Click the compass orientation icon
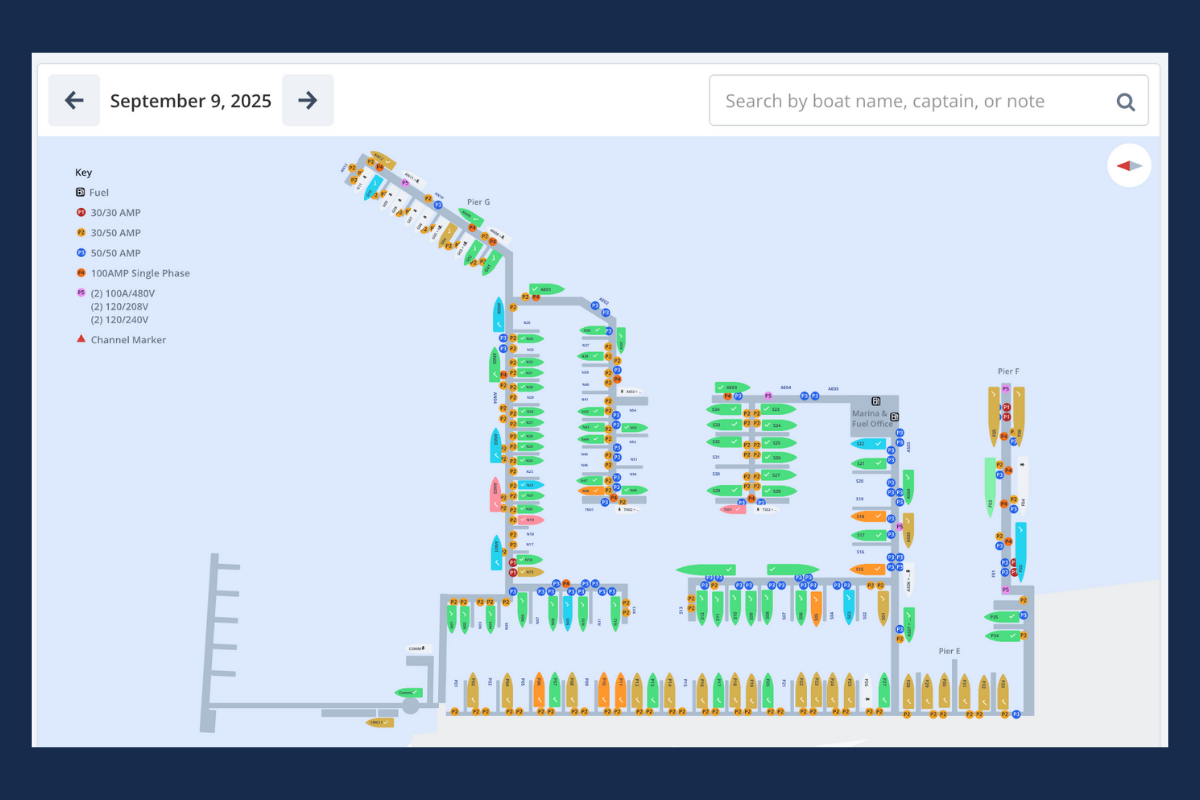1200x800 pixels. (x=1129, y=166)
